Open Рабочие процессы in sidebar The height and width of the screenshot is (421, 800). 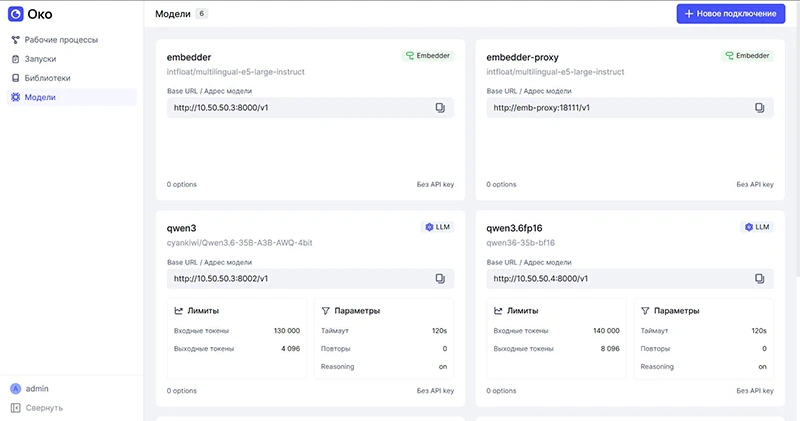(71, 40)
